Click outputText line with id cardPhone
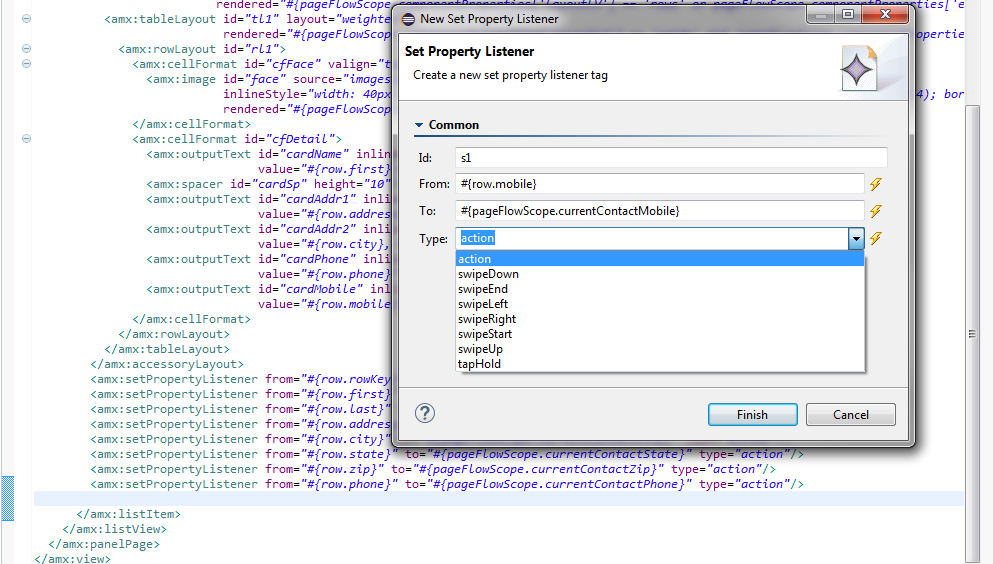Screen dimensions: 993x564 [269, 259]
